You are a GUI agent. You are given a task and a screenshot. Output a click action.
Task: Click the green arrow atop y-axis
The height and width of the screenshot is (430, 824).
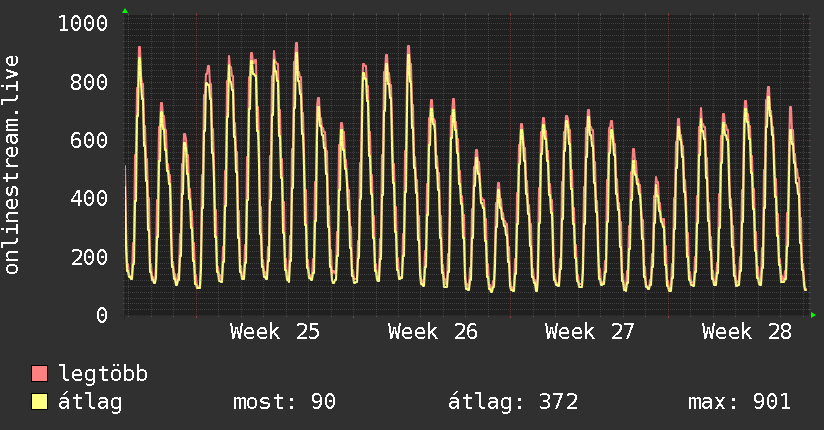[125, 11]
